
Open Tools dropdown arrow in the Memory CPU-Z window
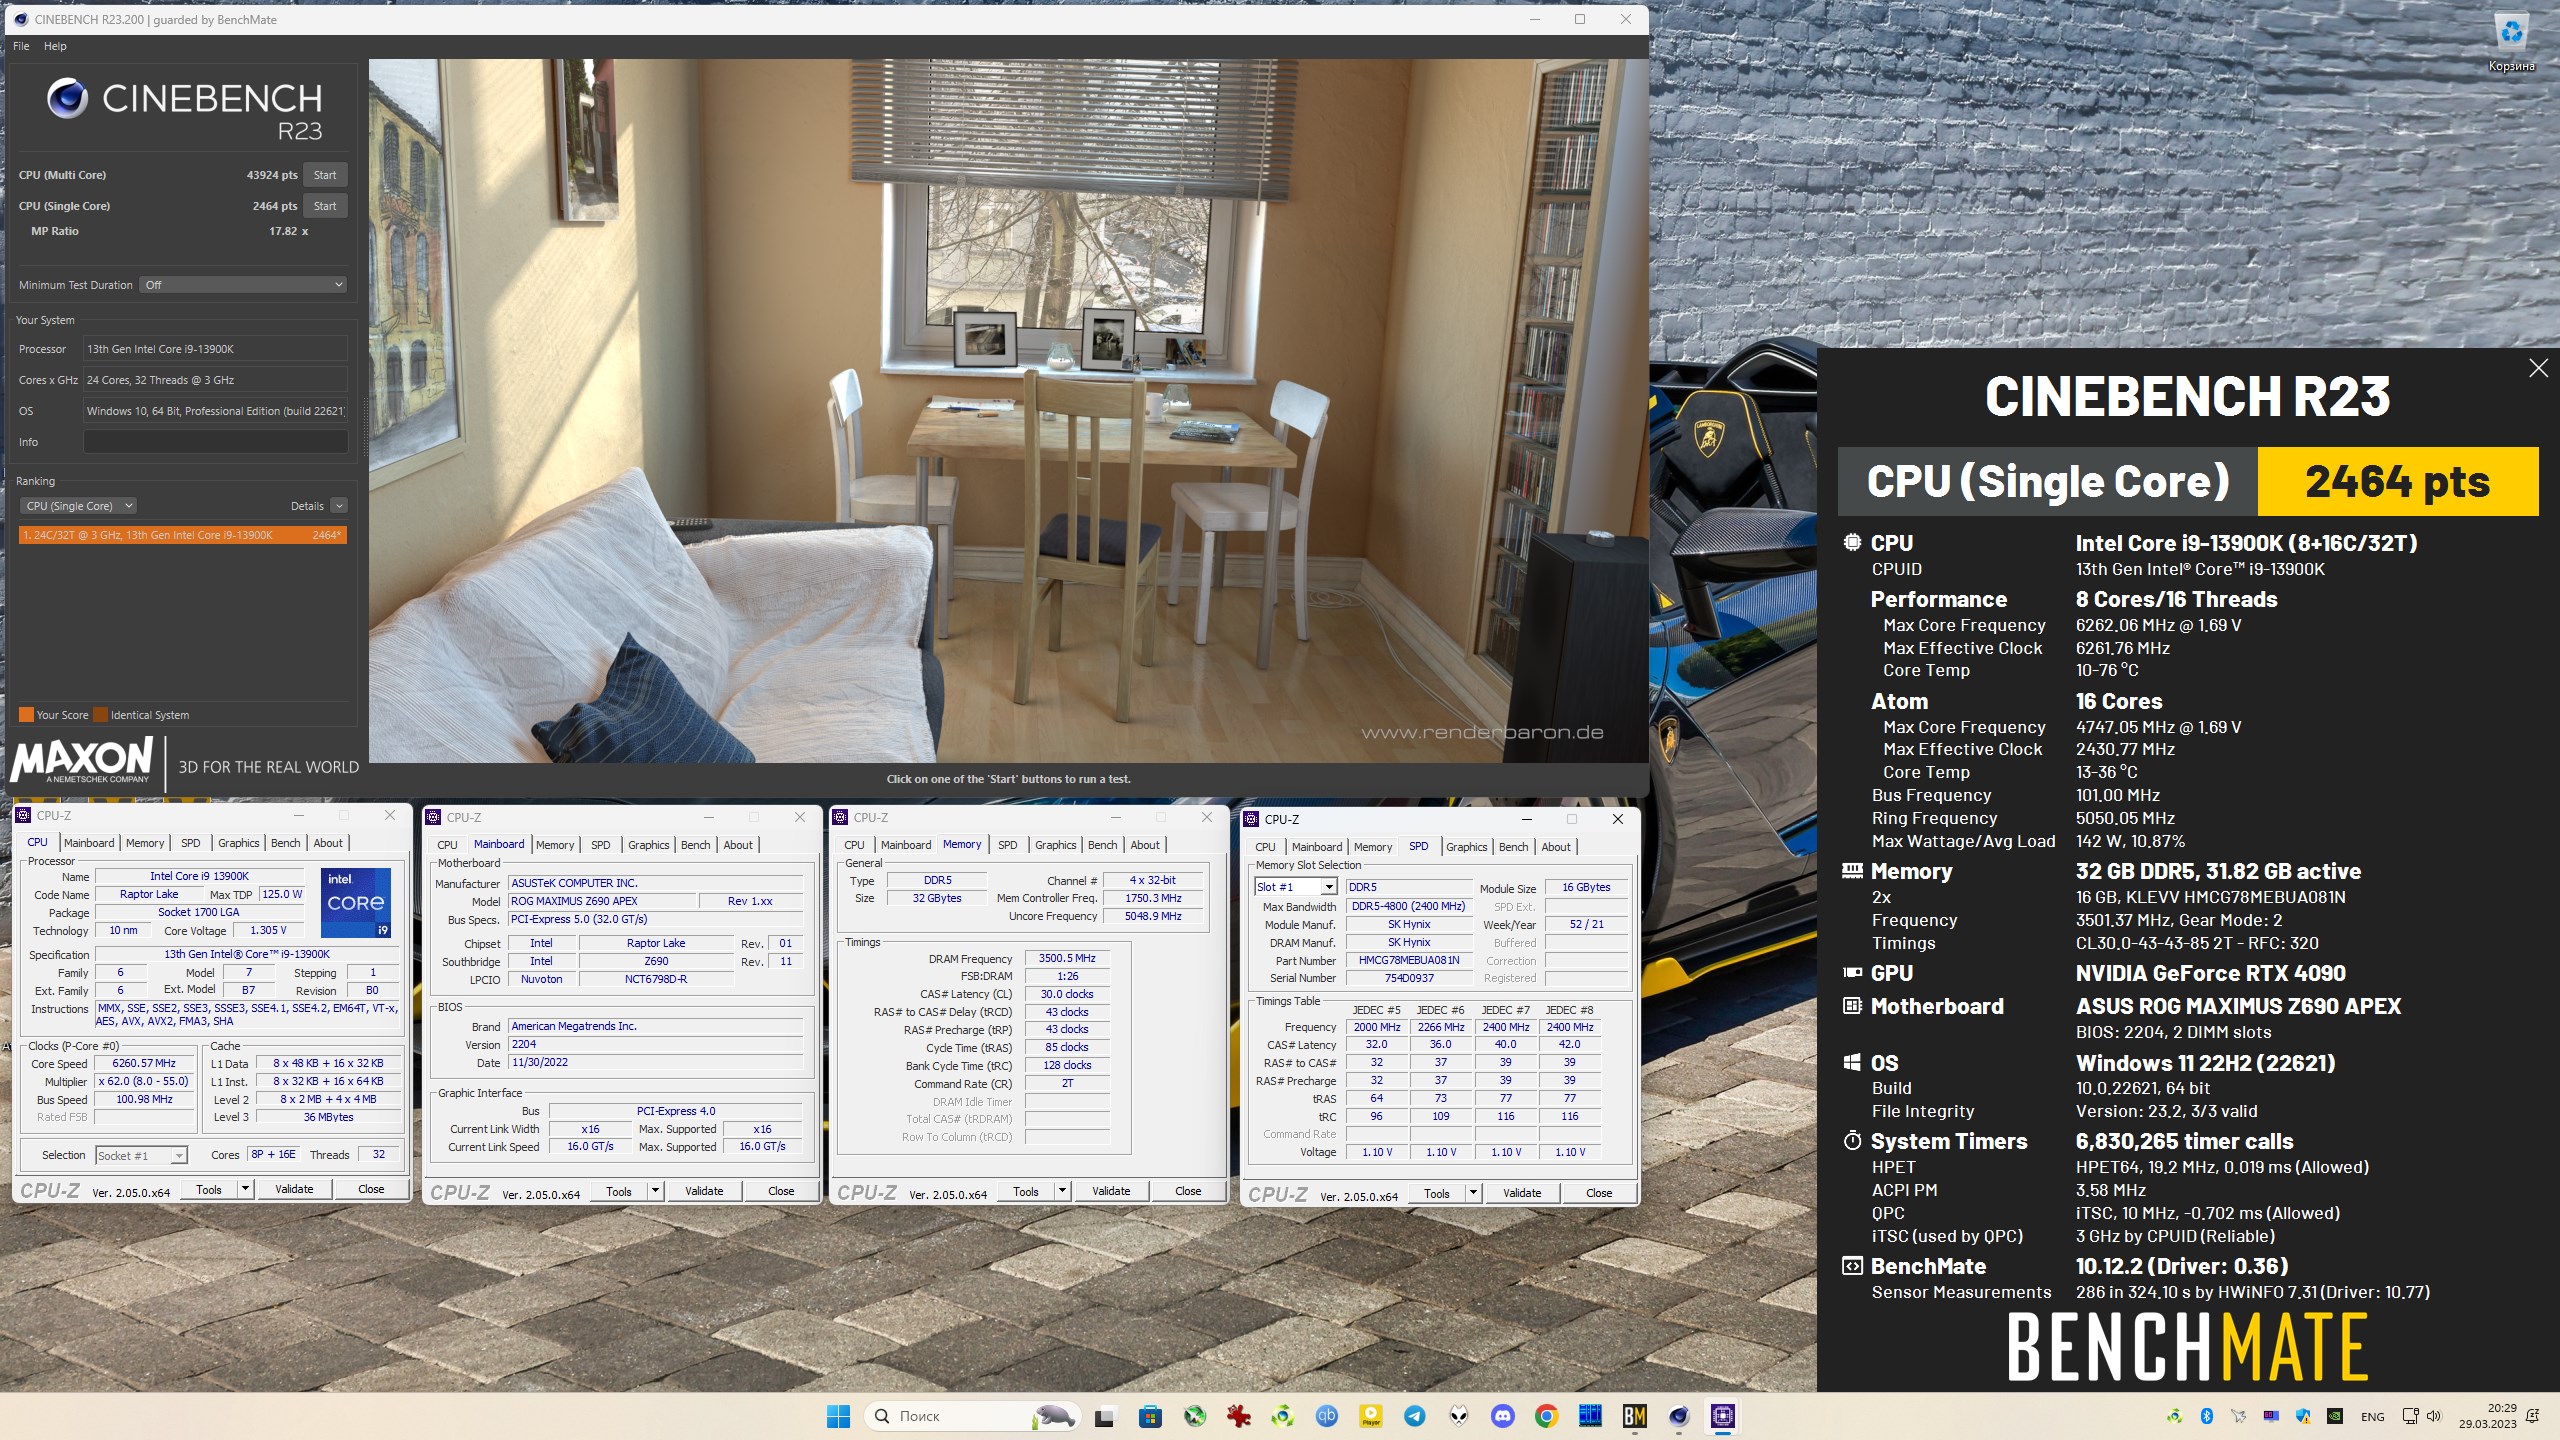1062,1191
